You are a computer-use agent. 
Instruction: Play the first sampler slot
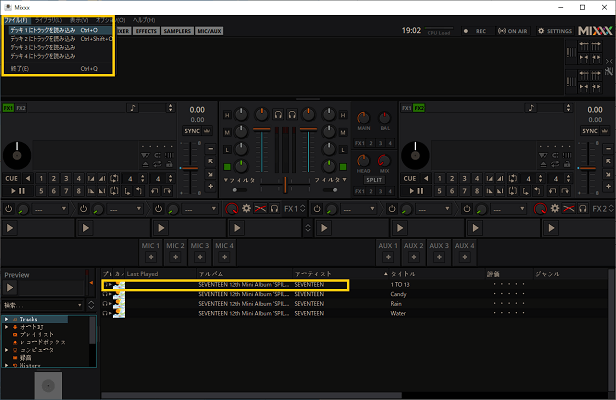click(x=10, y=228)
